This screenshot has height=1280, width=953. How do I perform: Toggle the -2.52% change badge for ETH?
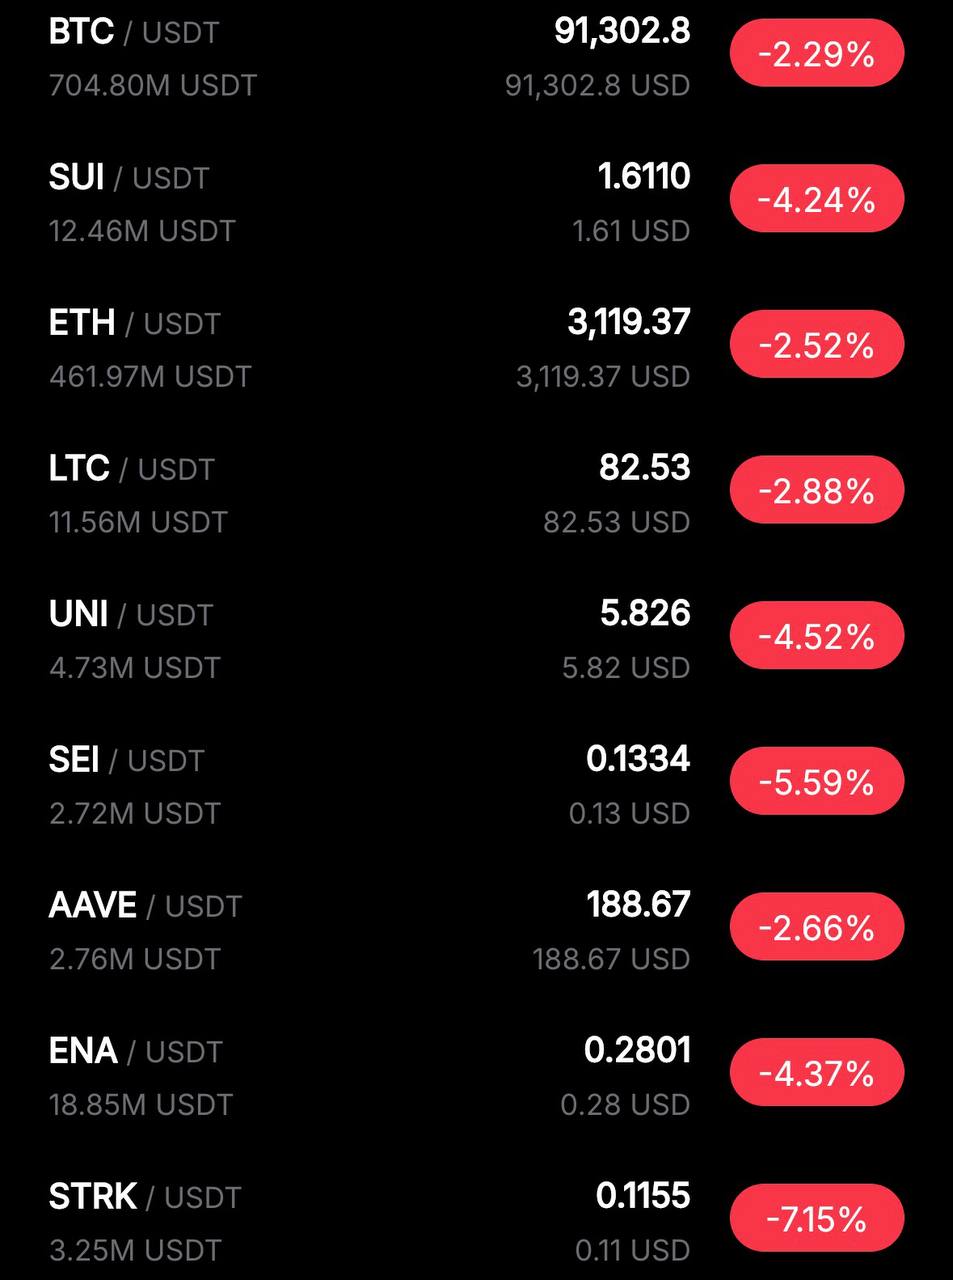(x=816, y=345)
